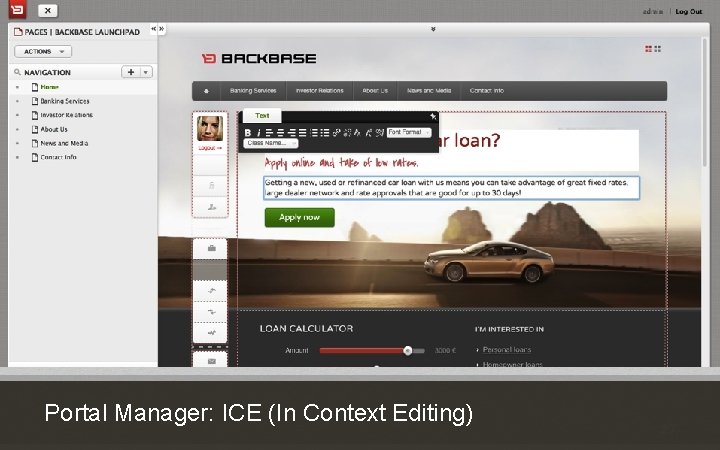720x450 pixels.
Task: Open the Actions dropdown
Action: click(43, 51)
